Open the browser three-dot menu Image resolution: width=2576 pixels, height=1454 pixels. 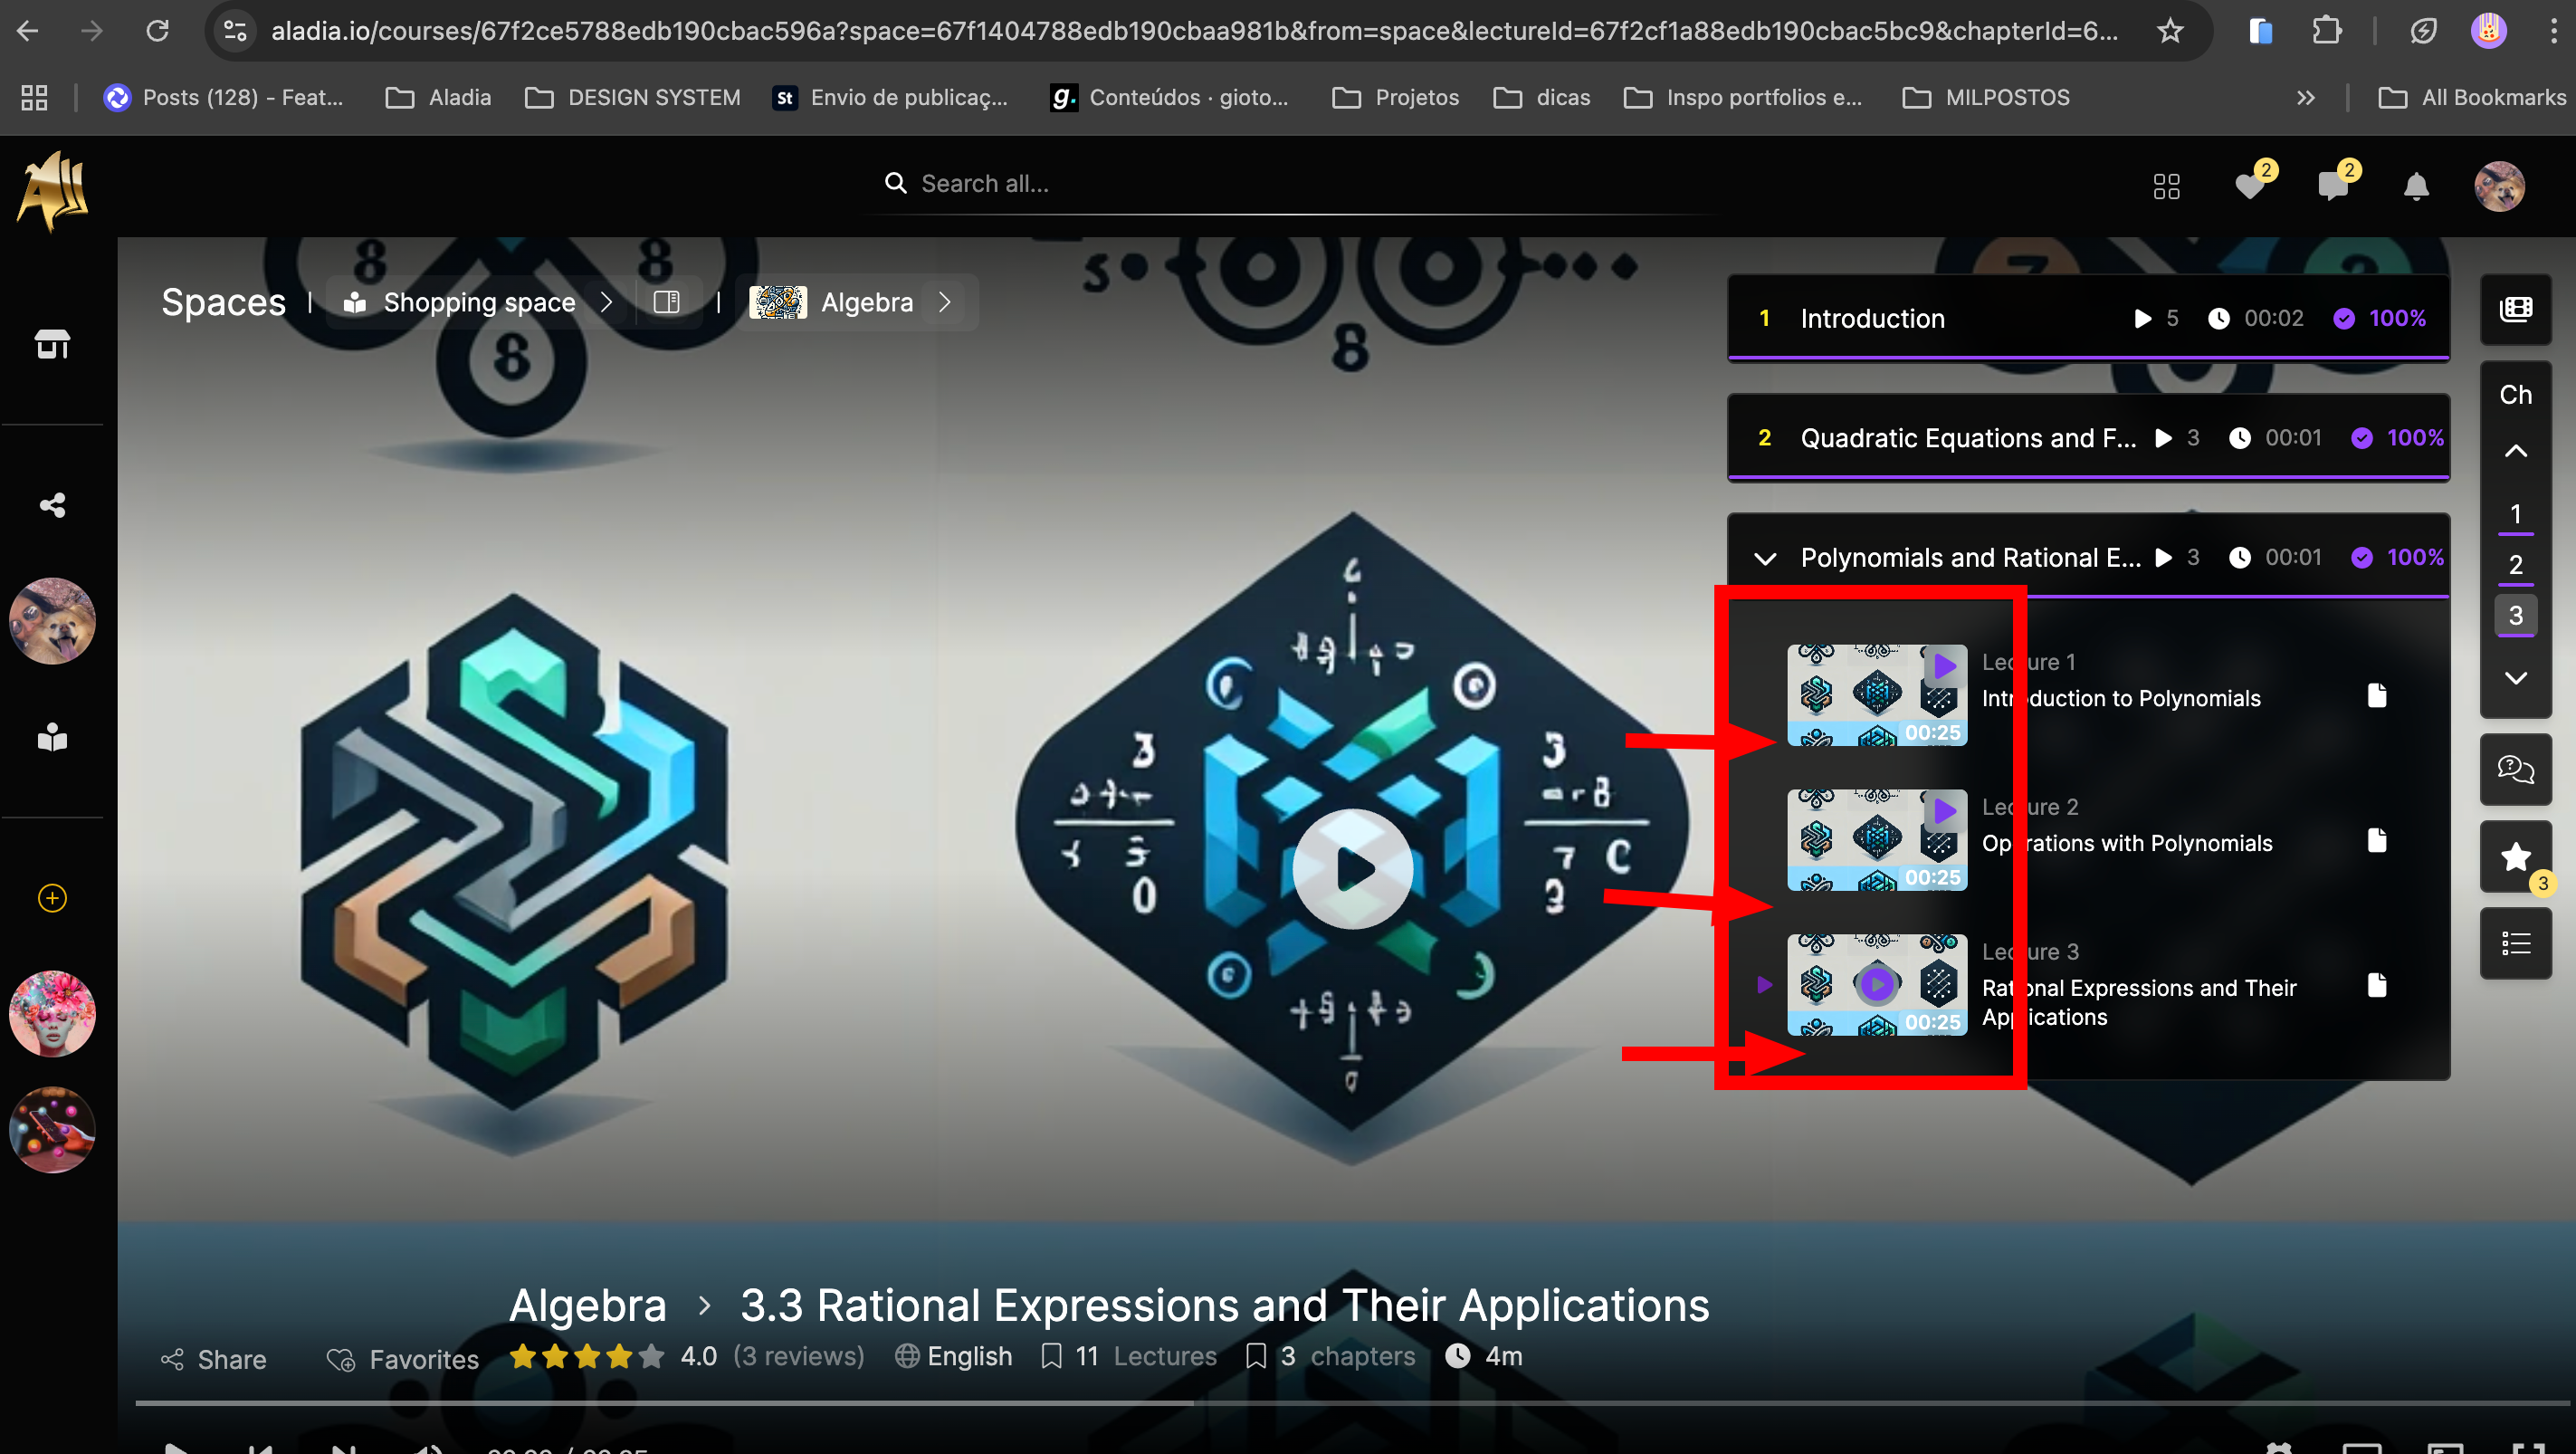pos(2553,31)
